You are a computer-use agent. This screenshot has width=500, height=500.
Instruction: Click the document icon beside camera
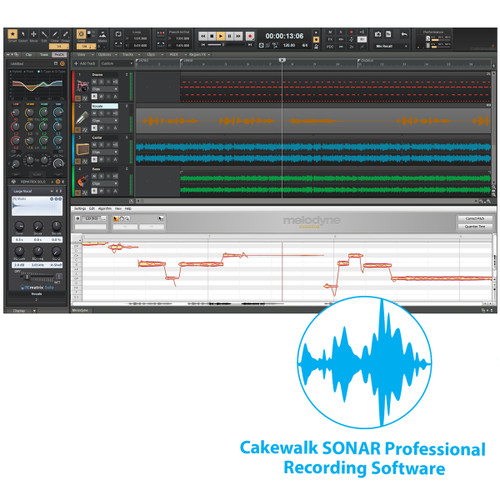point(389,34)
